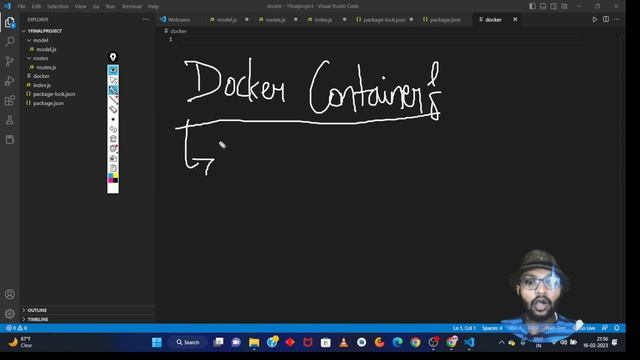The width and height of the screenshot is (640, 360).
Task: Toggle the eye icon in annotation toolbar
Action: 113,70
